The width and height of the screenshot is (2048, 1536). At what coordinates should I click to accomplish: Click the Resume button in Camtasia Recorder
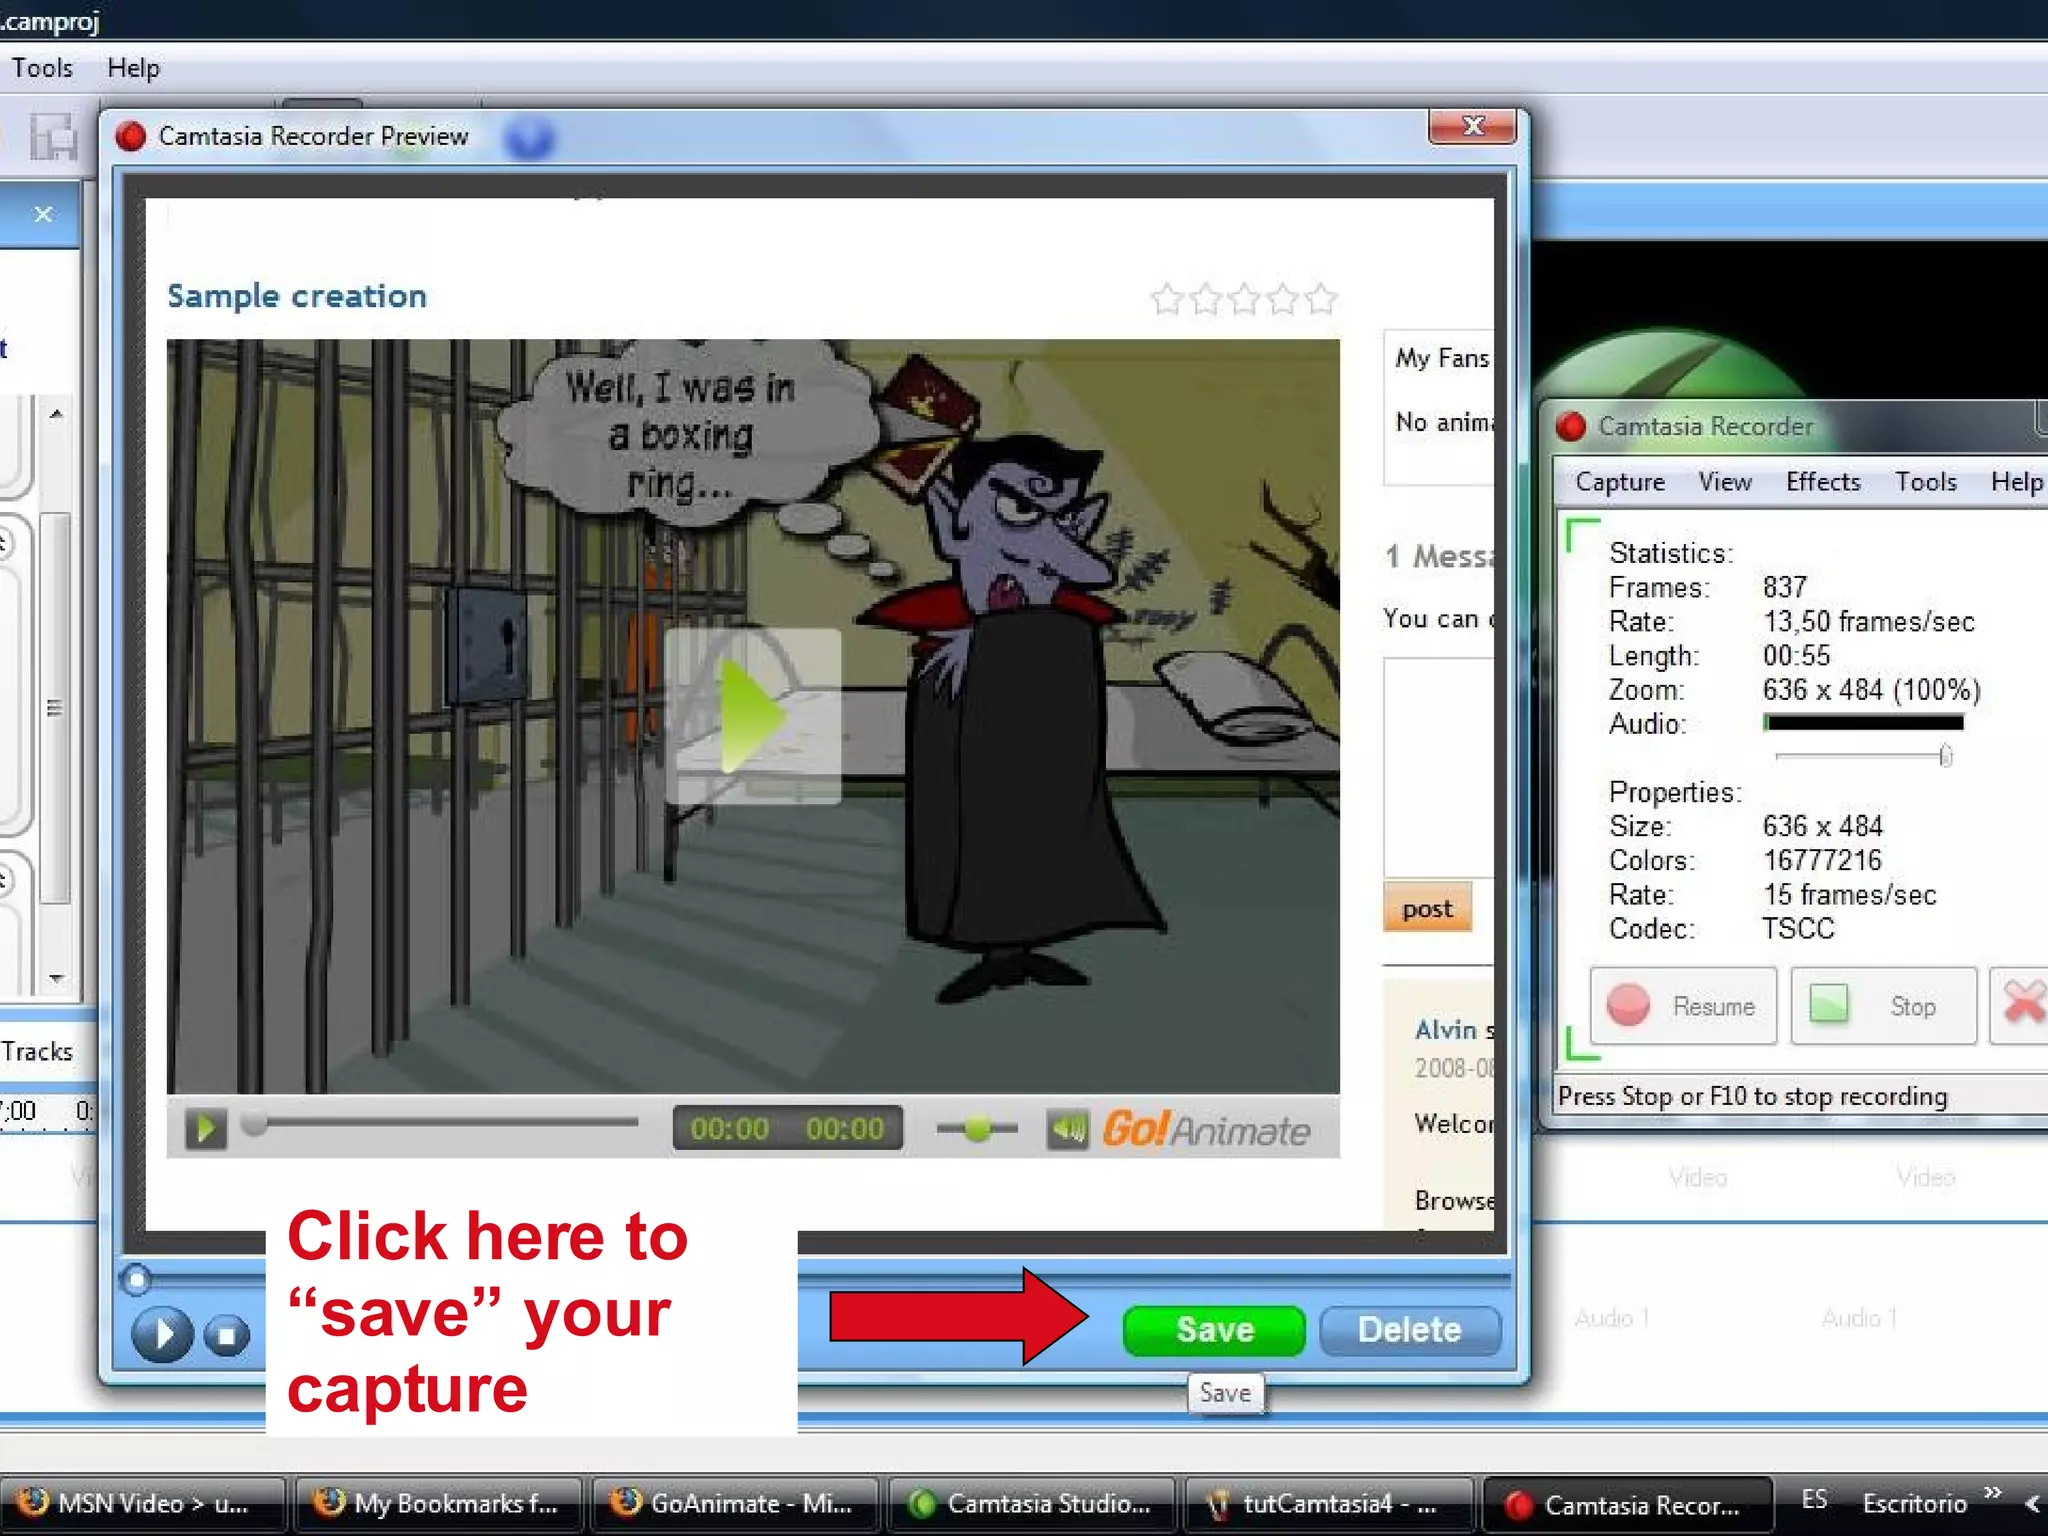click(1683, 1006)
